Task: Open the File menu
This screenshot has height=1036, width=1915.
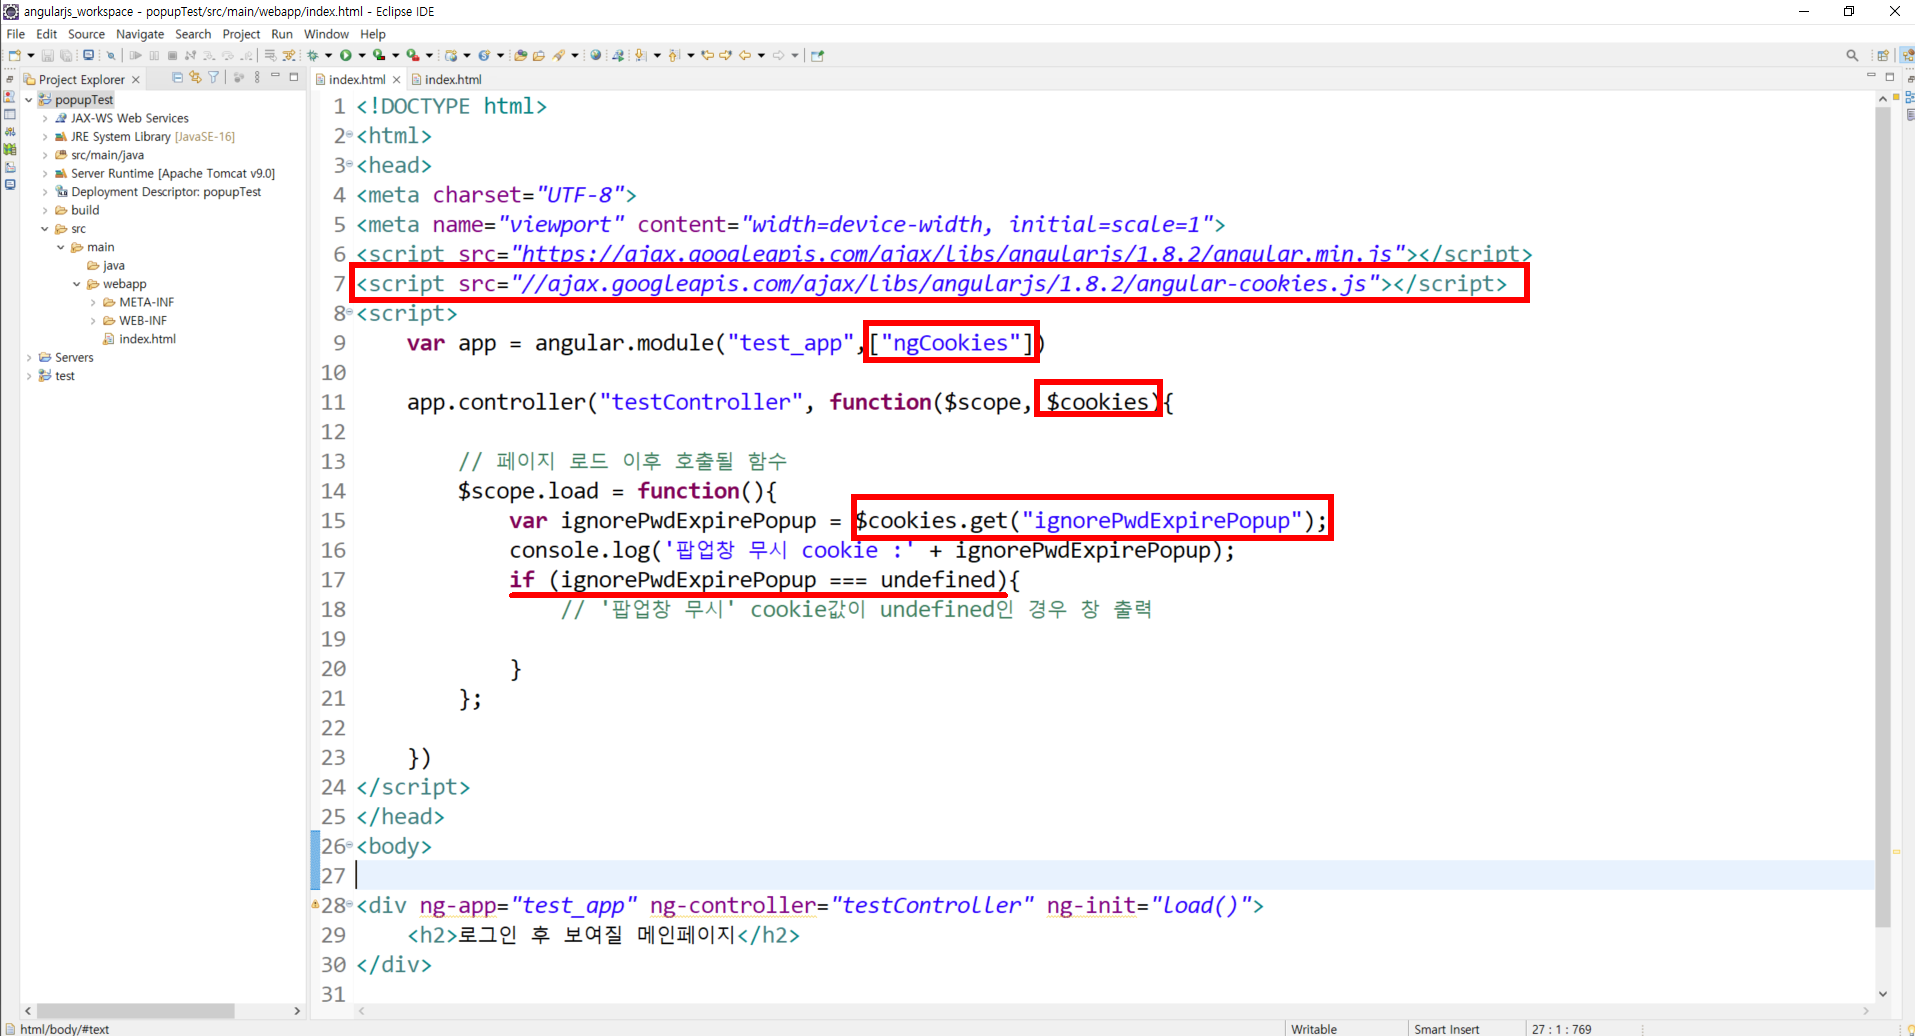Action: [16, 34]
